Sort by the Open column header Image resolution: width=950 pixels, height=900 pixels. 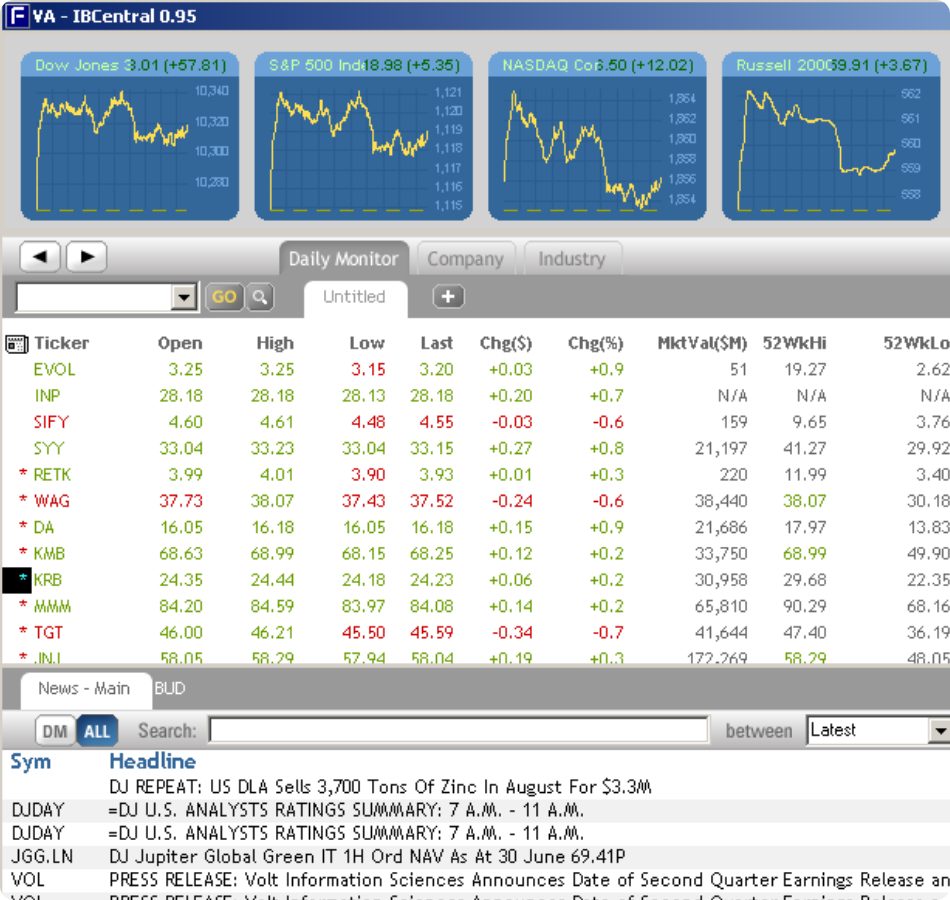coord(180,343)
